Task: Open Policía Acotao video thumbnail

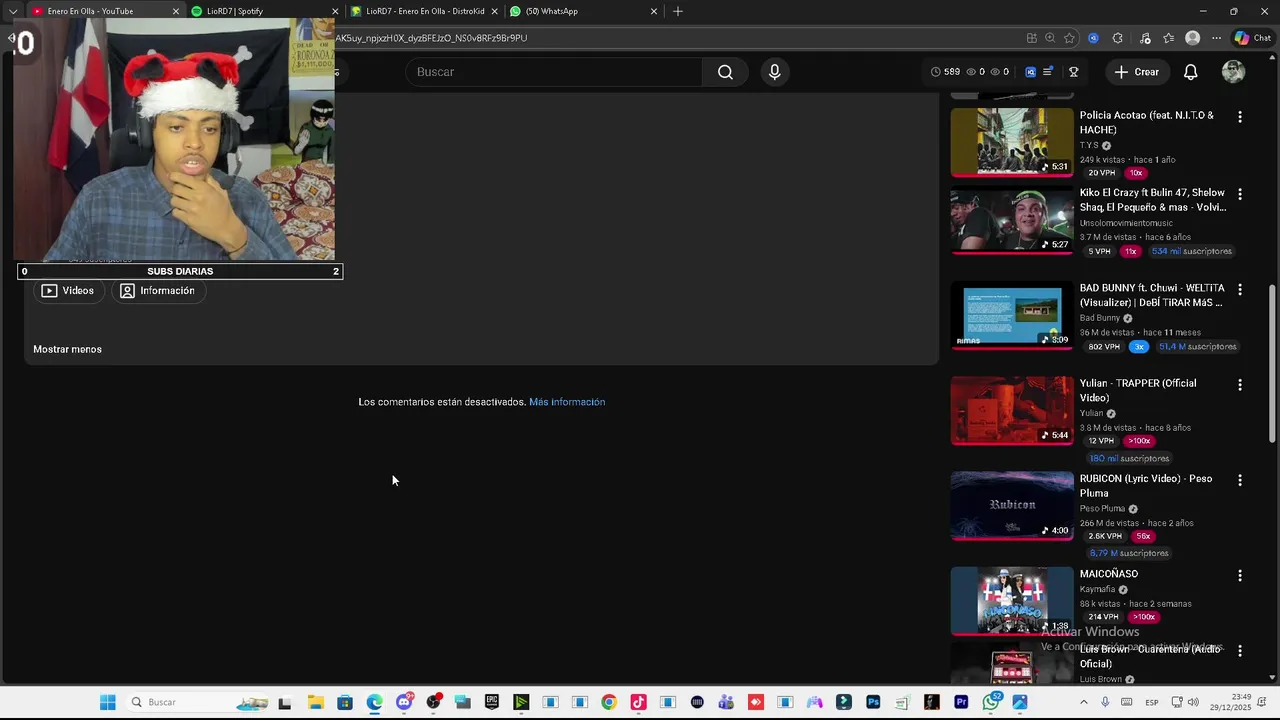Action: (x=1012, y=142)
